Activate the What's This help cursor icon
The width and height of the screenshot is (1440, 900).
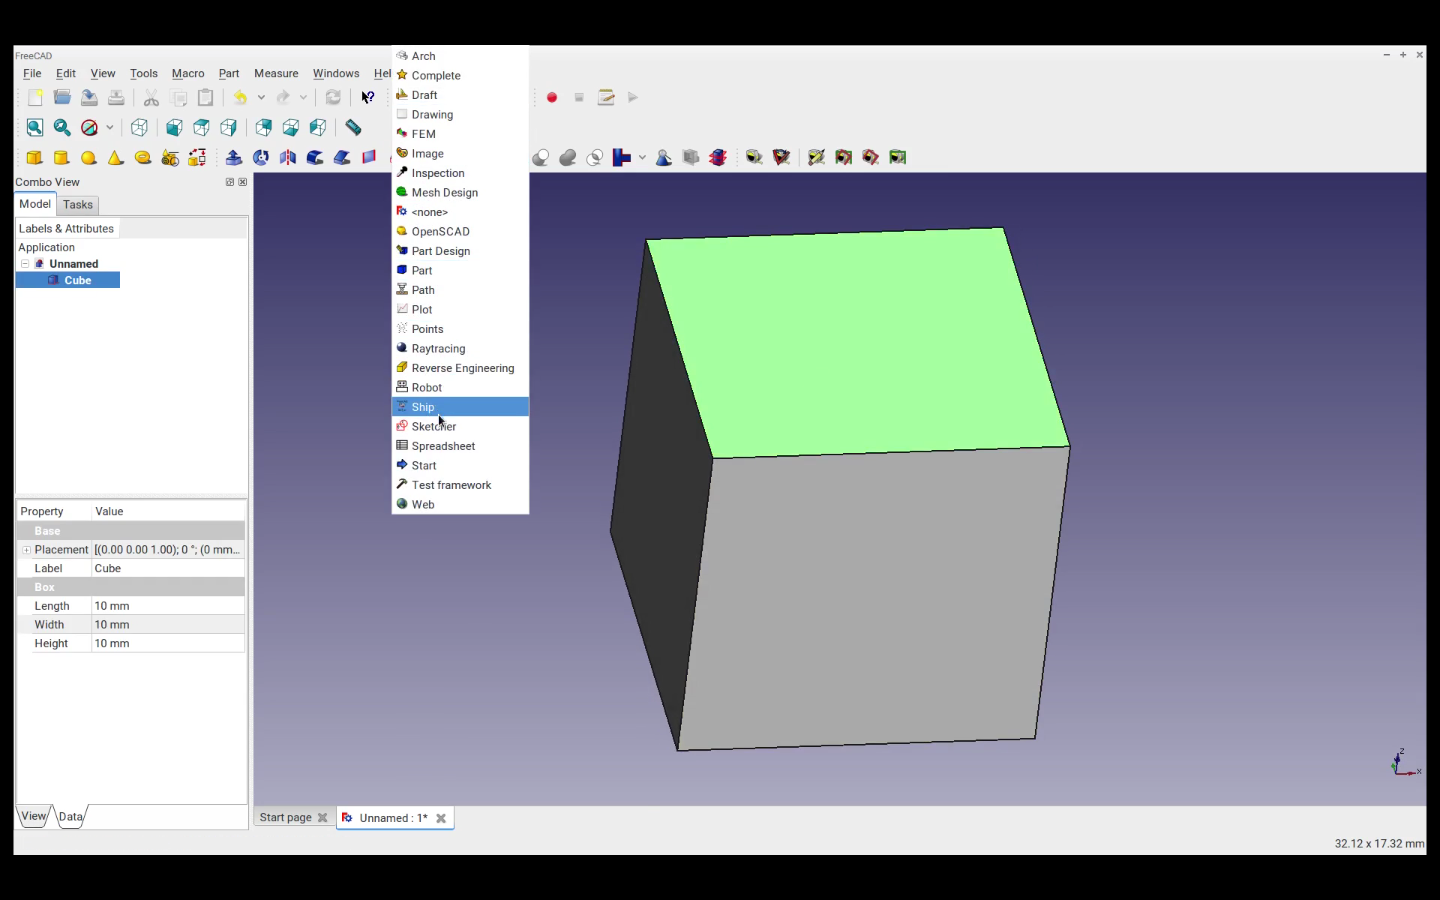point(368,98)
